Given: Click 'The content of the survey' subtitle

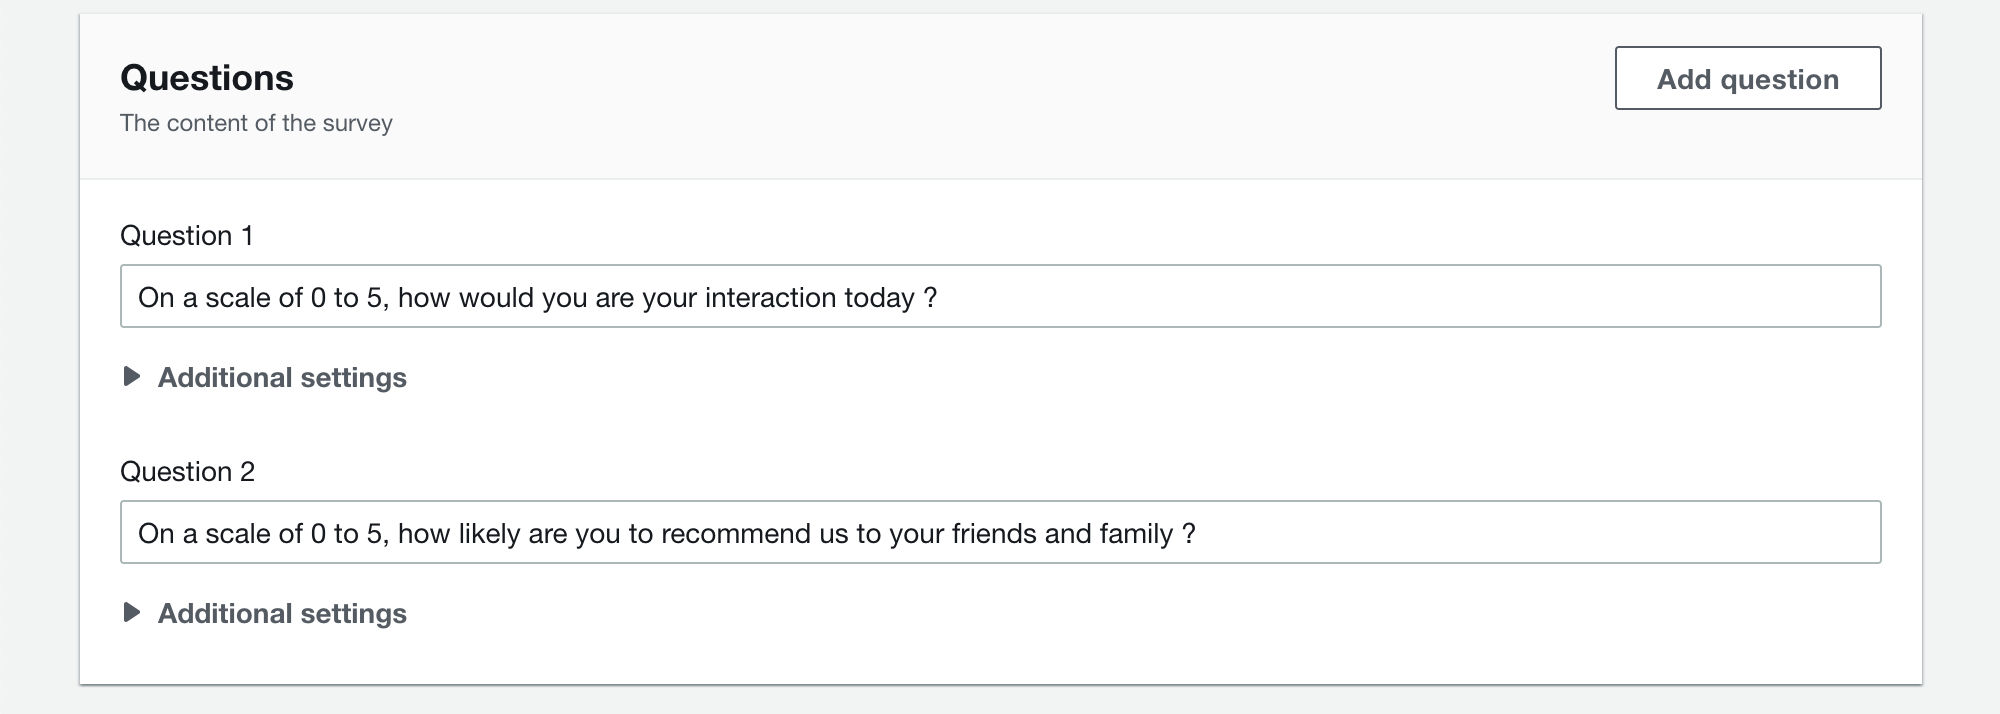Looking at the screenshot, I should click(256, 123).
